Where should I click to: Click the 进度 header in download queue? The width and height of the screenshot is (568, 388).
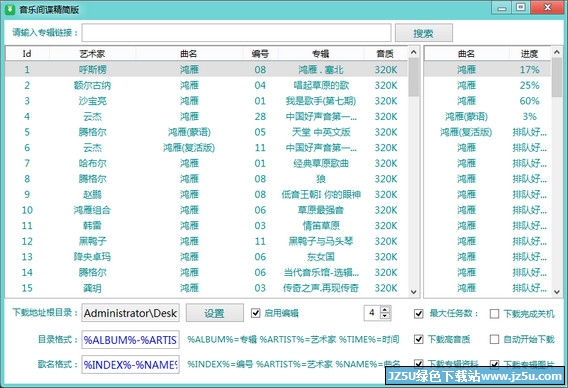(x=529, y=54)
